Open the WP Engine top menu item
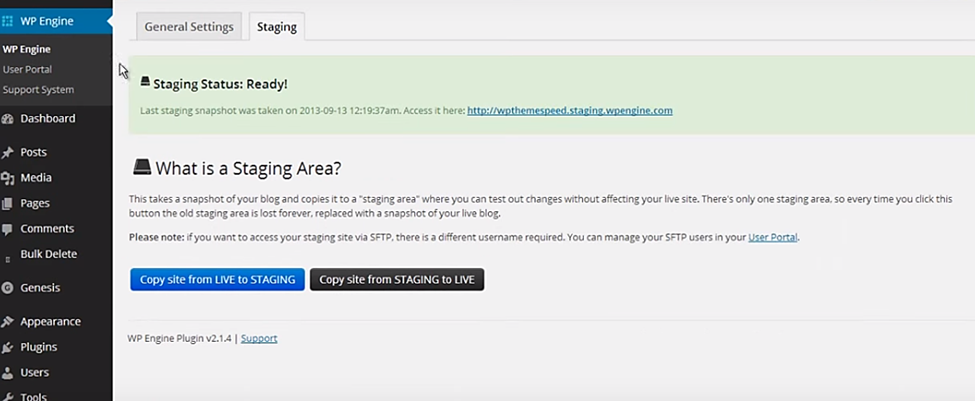The width and height of the screenshot is (975, 401). 56,21
